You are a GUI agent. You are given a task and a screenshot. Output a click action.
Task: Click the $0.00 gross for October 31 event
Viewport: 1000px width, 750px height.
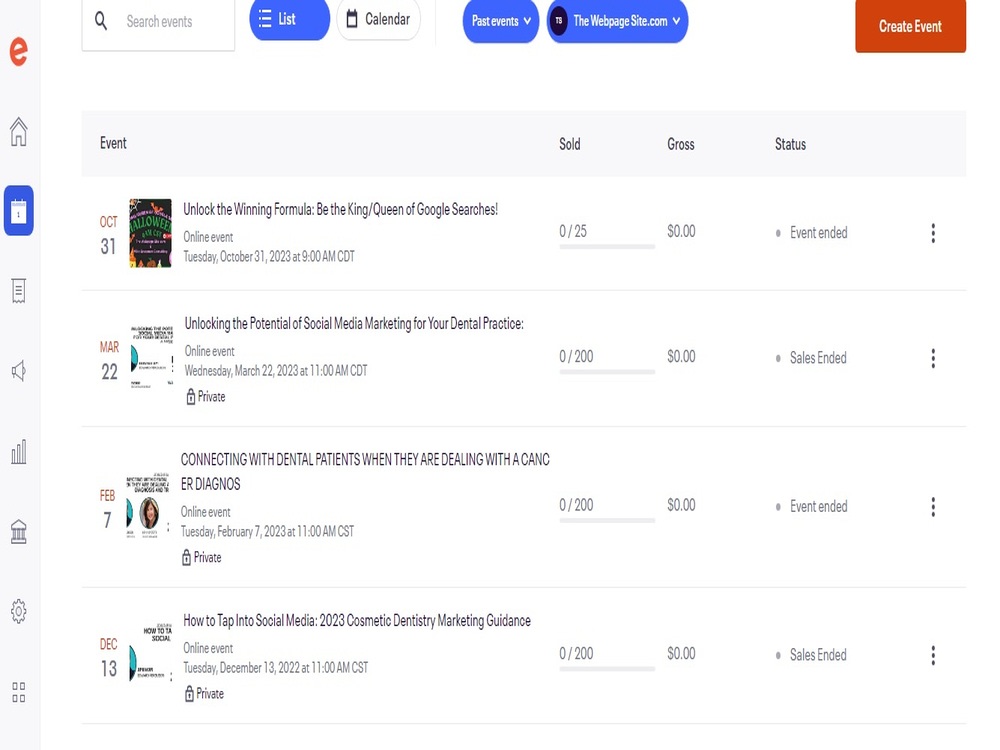tap(681, 231)
